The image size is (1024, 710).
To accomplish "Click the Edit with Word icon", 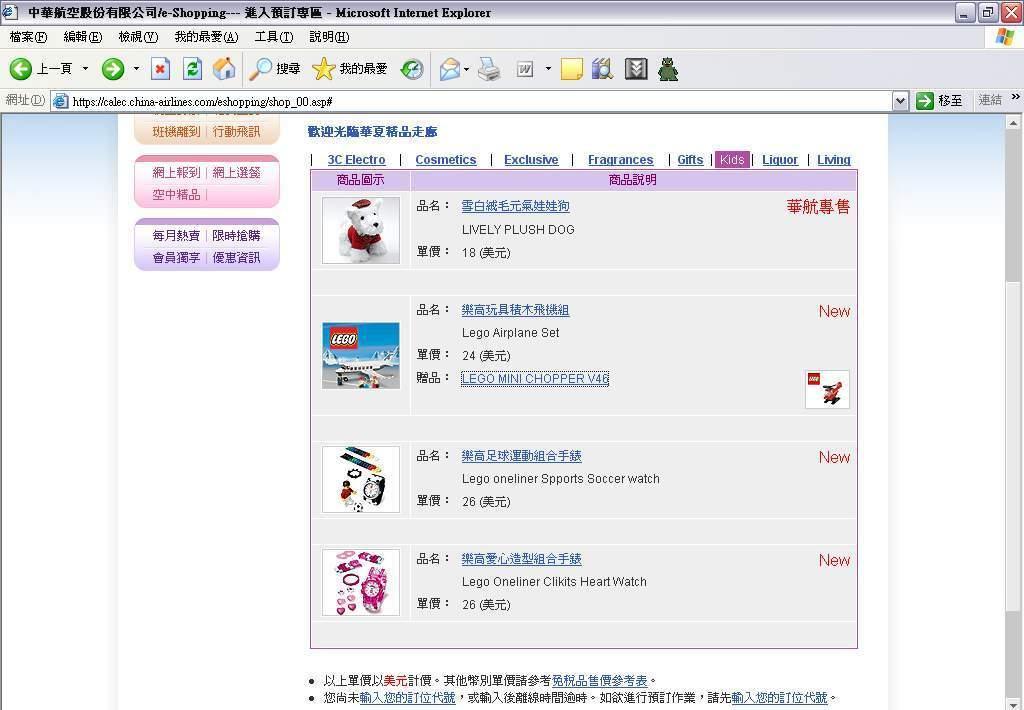I will [525, 69].
